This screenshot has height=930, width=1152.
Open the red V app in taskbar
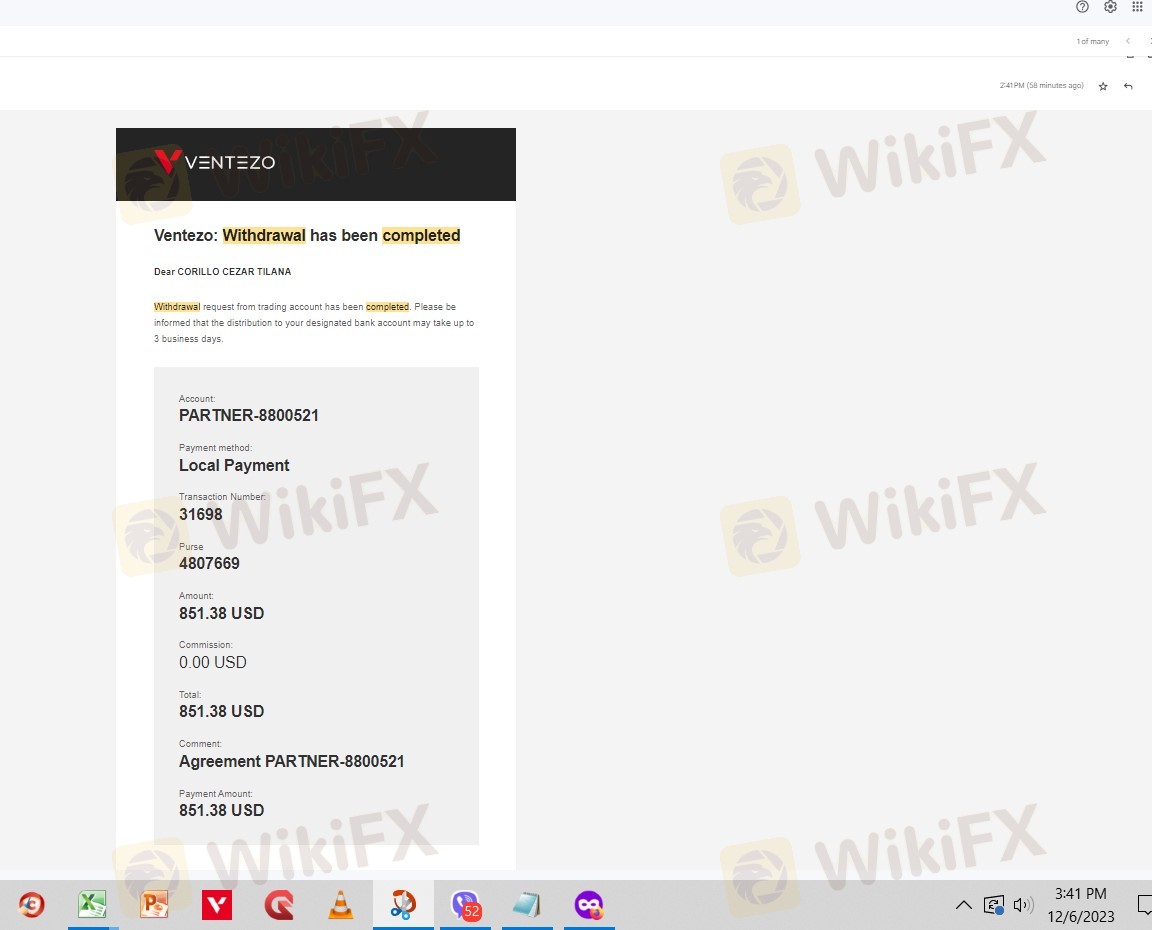(x=217, y=905)
